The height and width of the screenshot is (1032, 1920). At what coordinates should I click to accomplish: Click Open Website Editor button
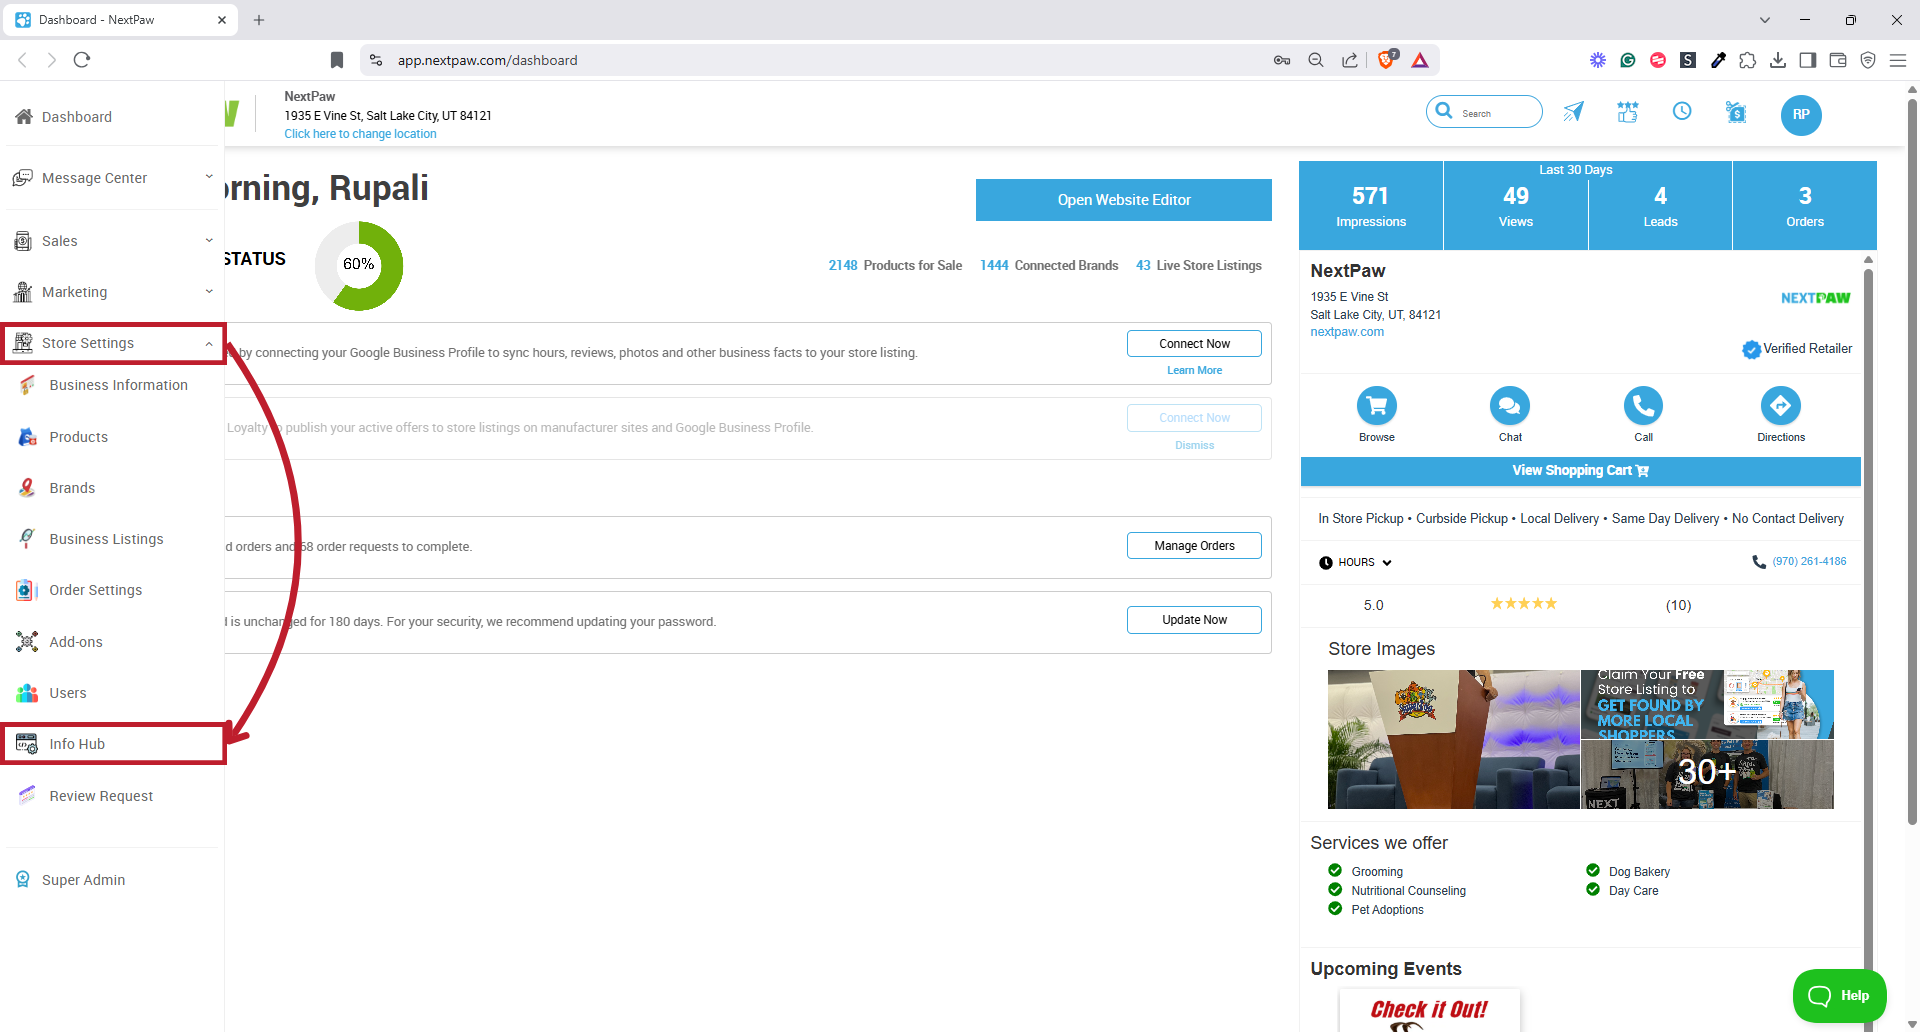[x=1124, y=200]
